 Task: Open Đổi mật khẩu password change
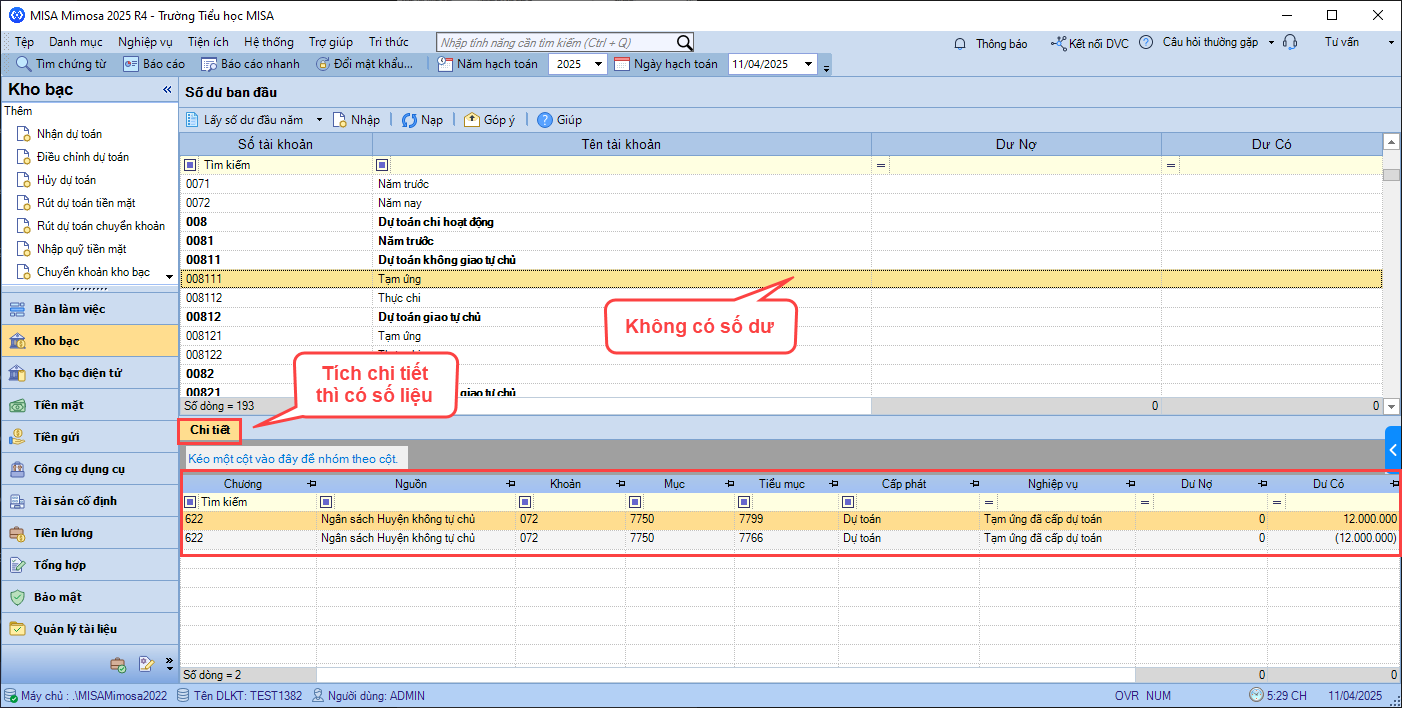click(x=364, y=64)
